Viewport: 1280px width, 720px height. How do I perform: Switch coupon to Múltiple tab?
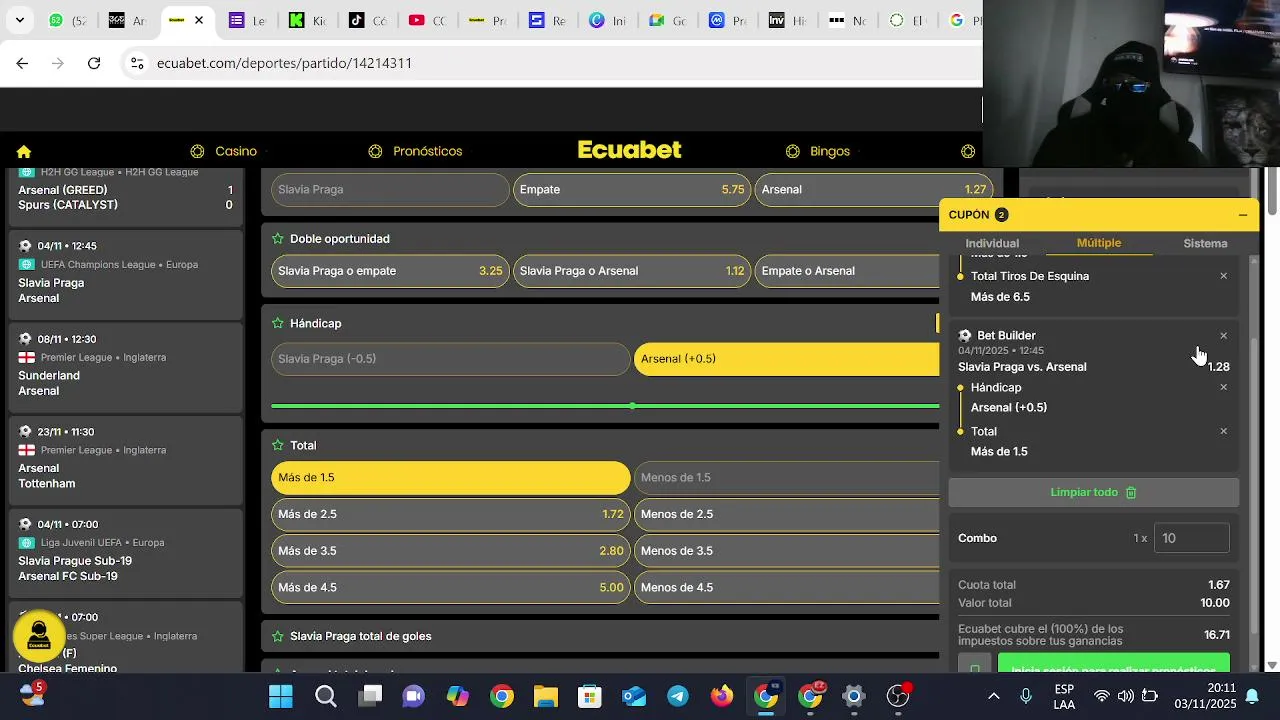click(1098, 243)
